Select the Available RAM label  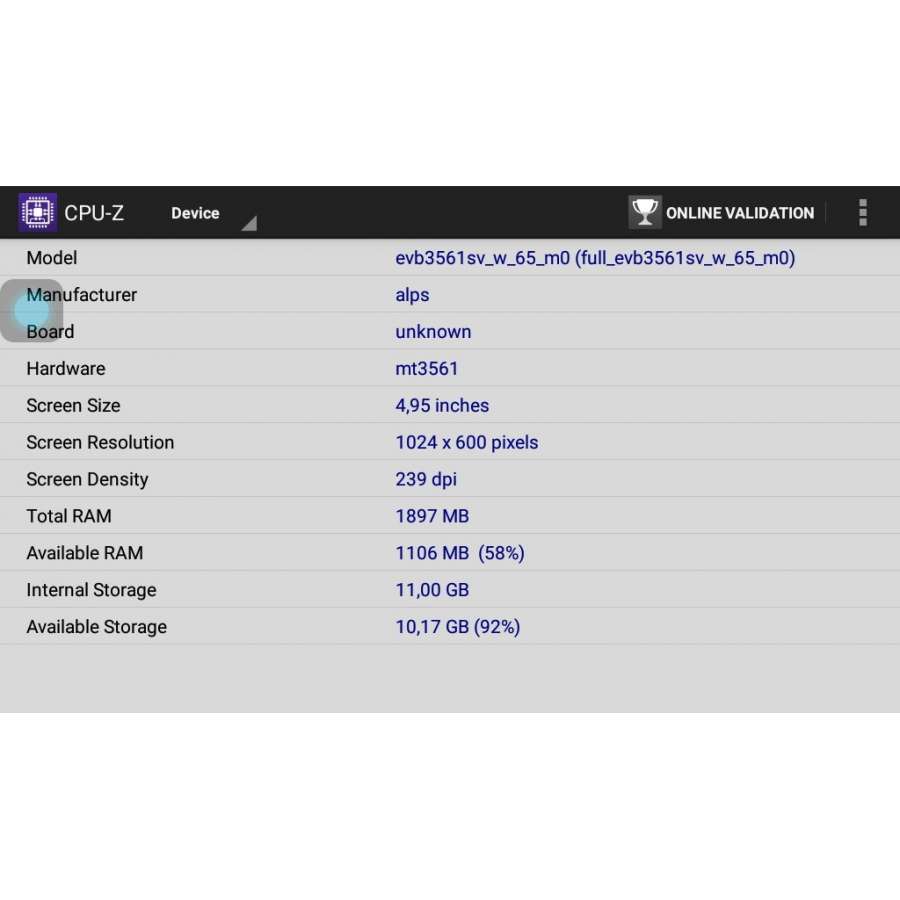point(85,553)
